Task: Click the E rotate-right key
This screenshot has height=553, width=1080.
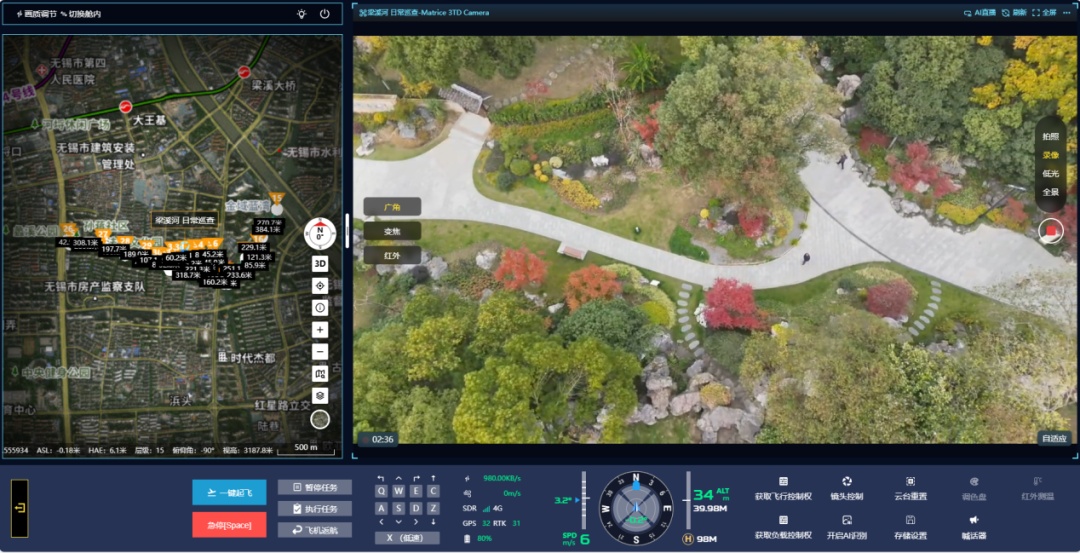Action: click(x=416, y=491)
